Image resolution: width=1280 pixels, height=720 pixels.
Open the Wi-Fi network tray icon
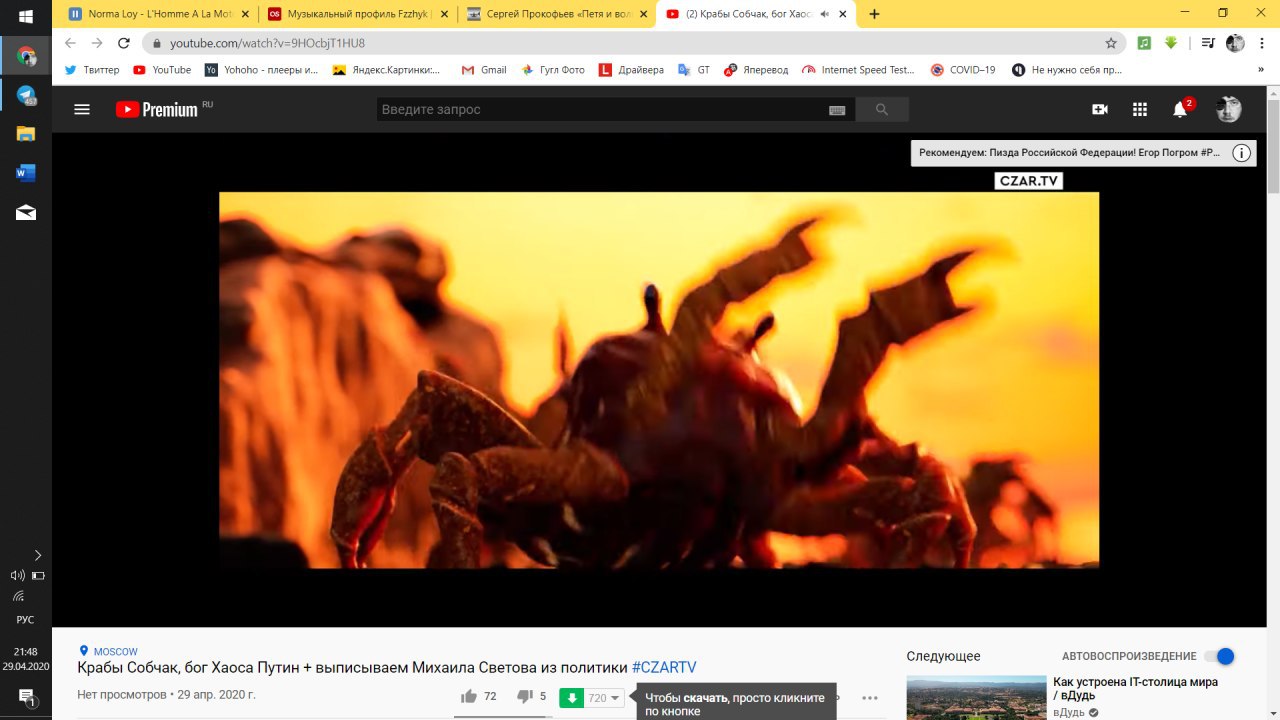(x=18, y=597)
